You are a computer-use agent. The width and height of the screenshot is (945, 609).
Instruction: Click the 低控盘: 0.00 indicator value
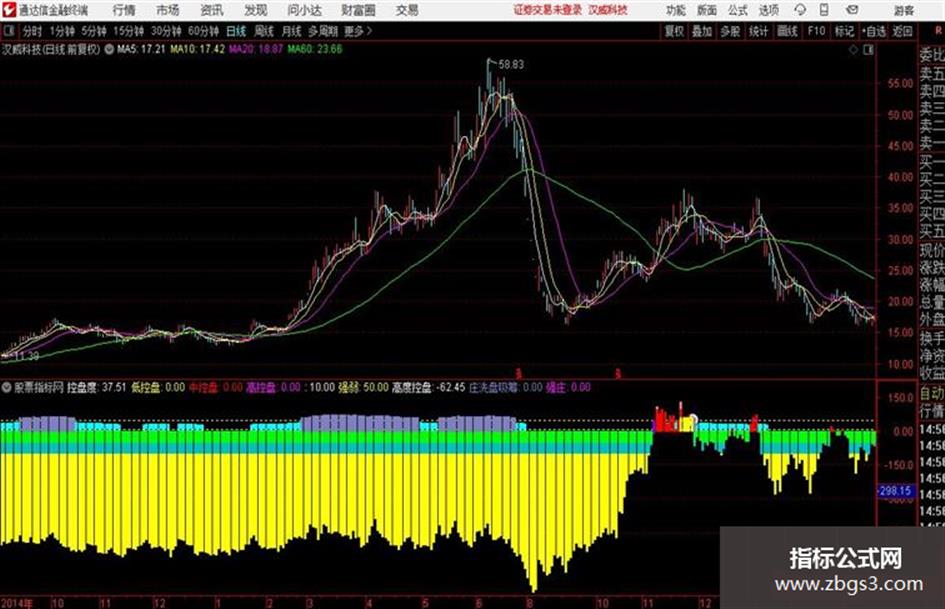(x=158, y=388)
